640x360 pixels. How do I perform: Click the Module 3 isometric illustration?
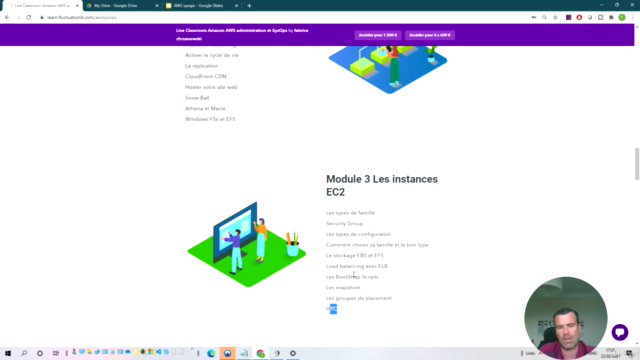(x=247, y=244)
